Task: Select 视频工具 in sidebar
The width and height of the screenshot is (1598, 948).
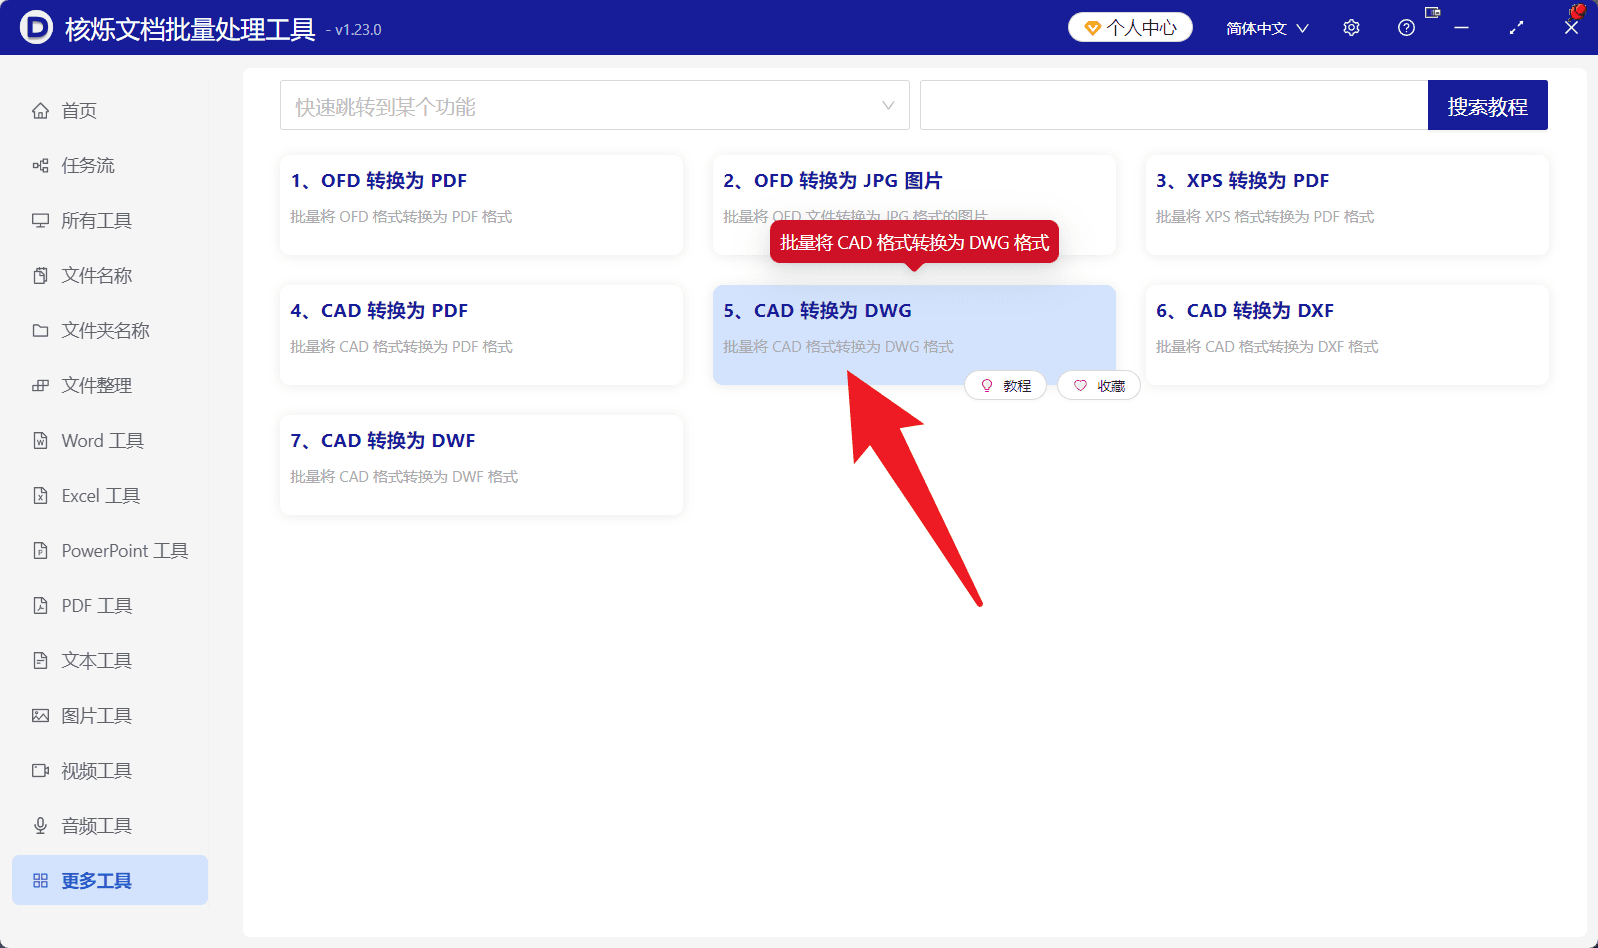Action: point(110,771)
